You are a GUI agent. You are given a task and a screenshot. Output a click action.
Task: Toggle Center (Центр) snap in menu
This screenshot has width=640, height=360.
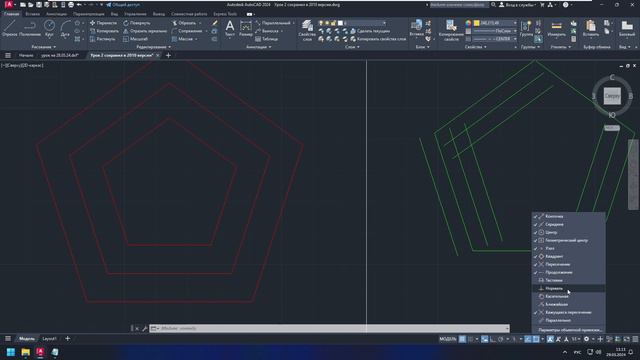pyautogui.click(x=569, y=232)
